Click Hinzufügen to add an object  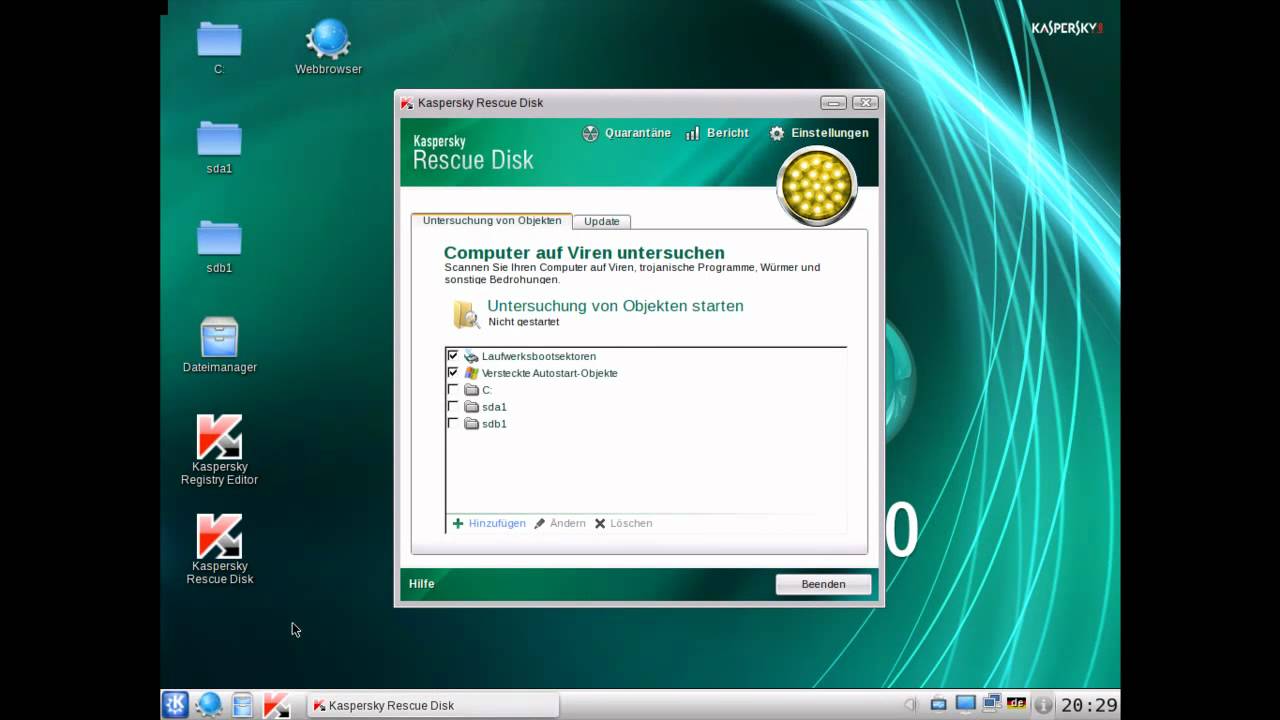coord(489,523)
